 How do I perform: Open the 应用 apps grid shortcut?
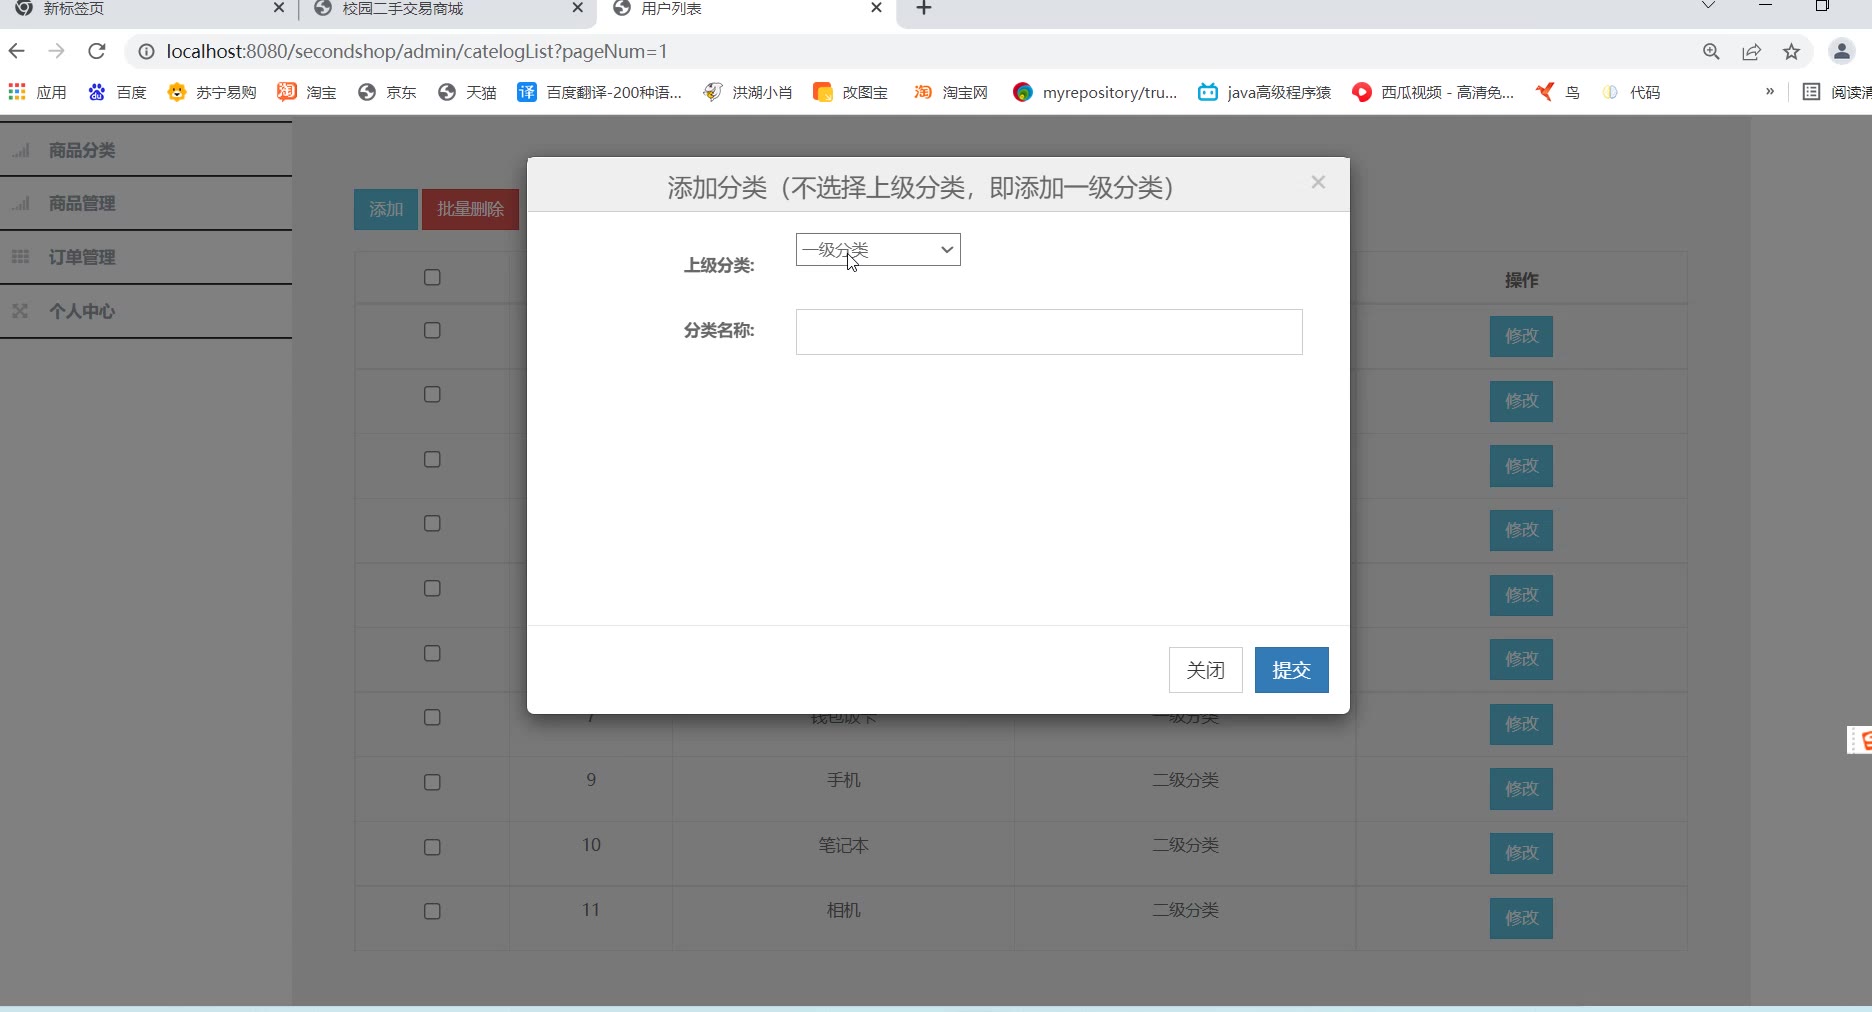37,92
